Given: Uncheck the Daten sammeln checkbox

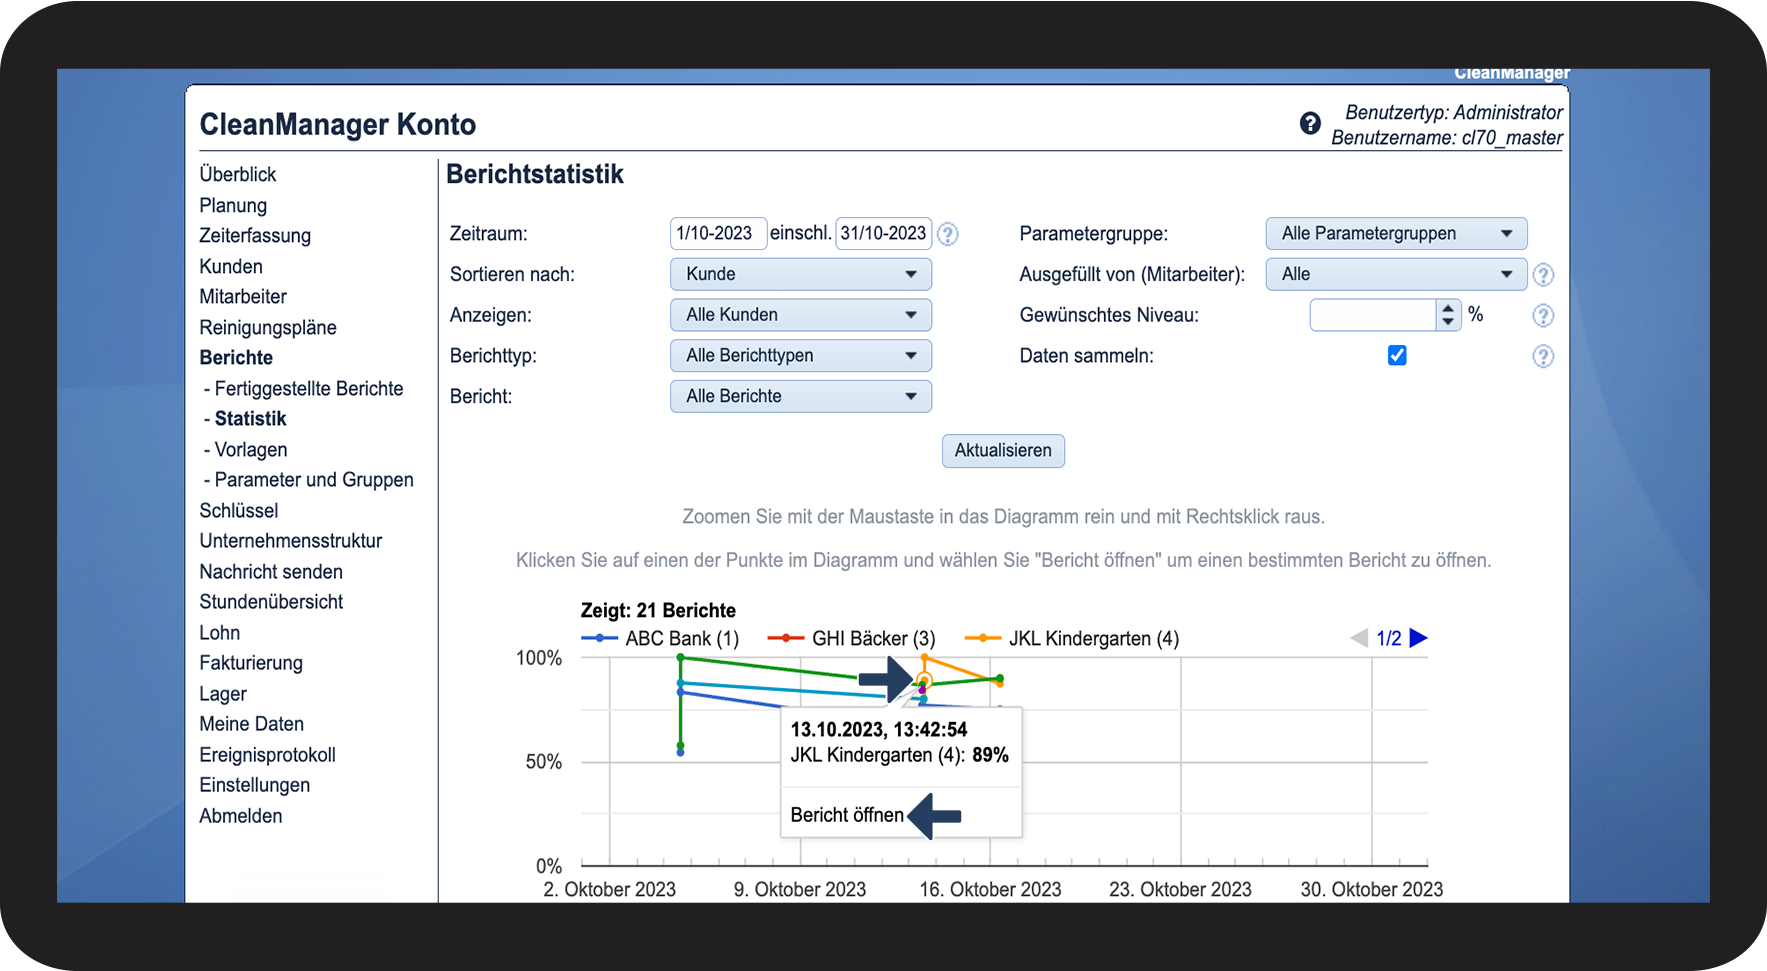Looking at the screenshot, I should click(1397, 356).
